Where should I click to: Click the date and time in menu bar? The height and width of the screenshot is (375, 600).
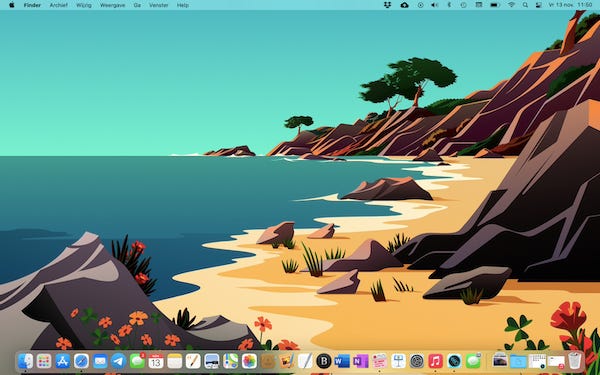pos(577,5)
